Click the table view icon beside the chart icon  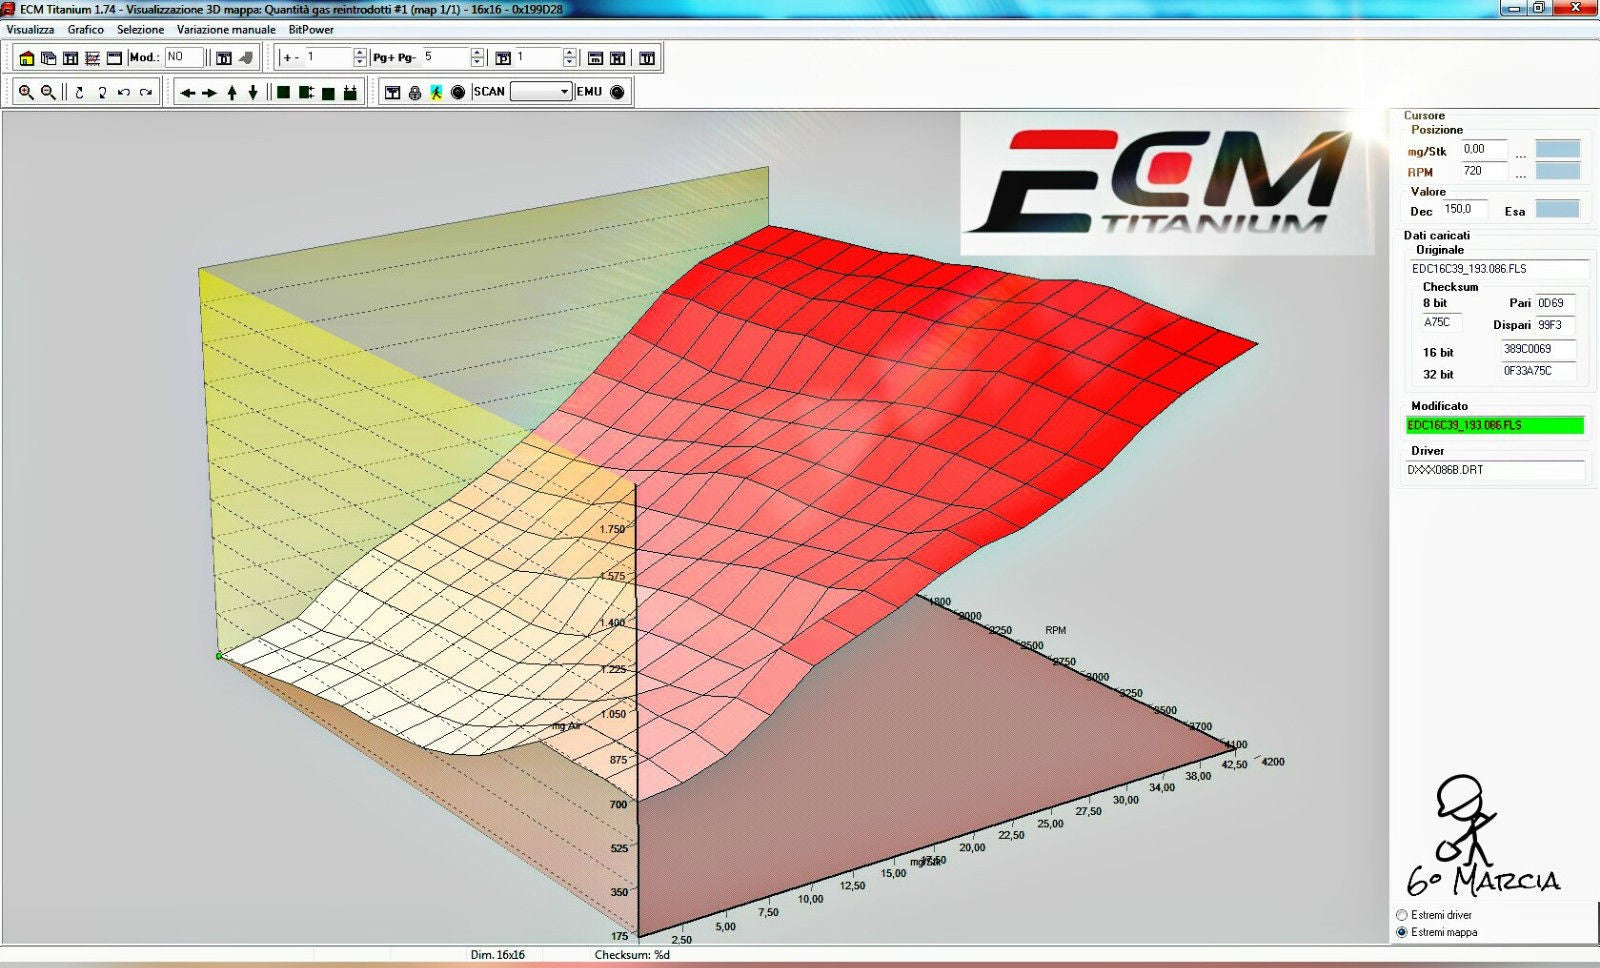[x=70, y=58]
